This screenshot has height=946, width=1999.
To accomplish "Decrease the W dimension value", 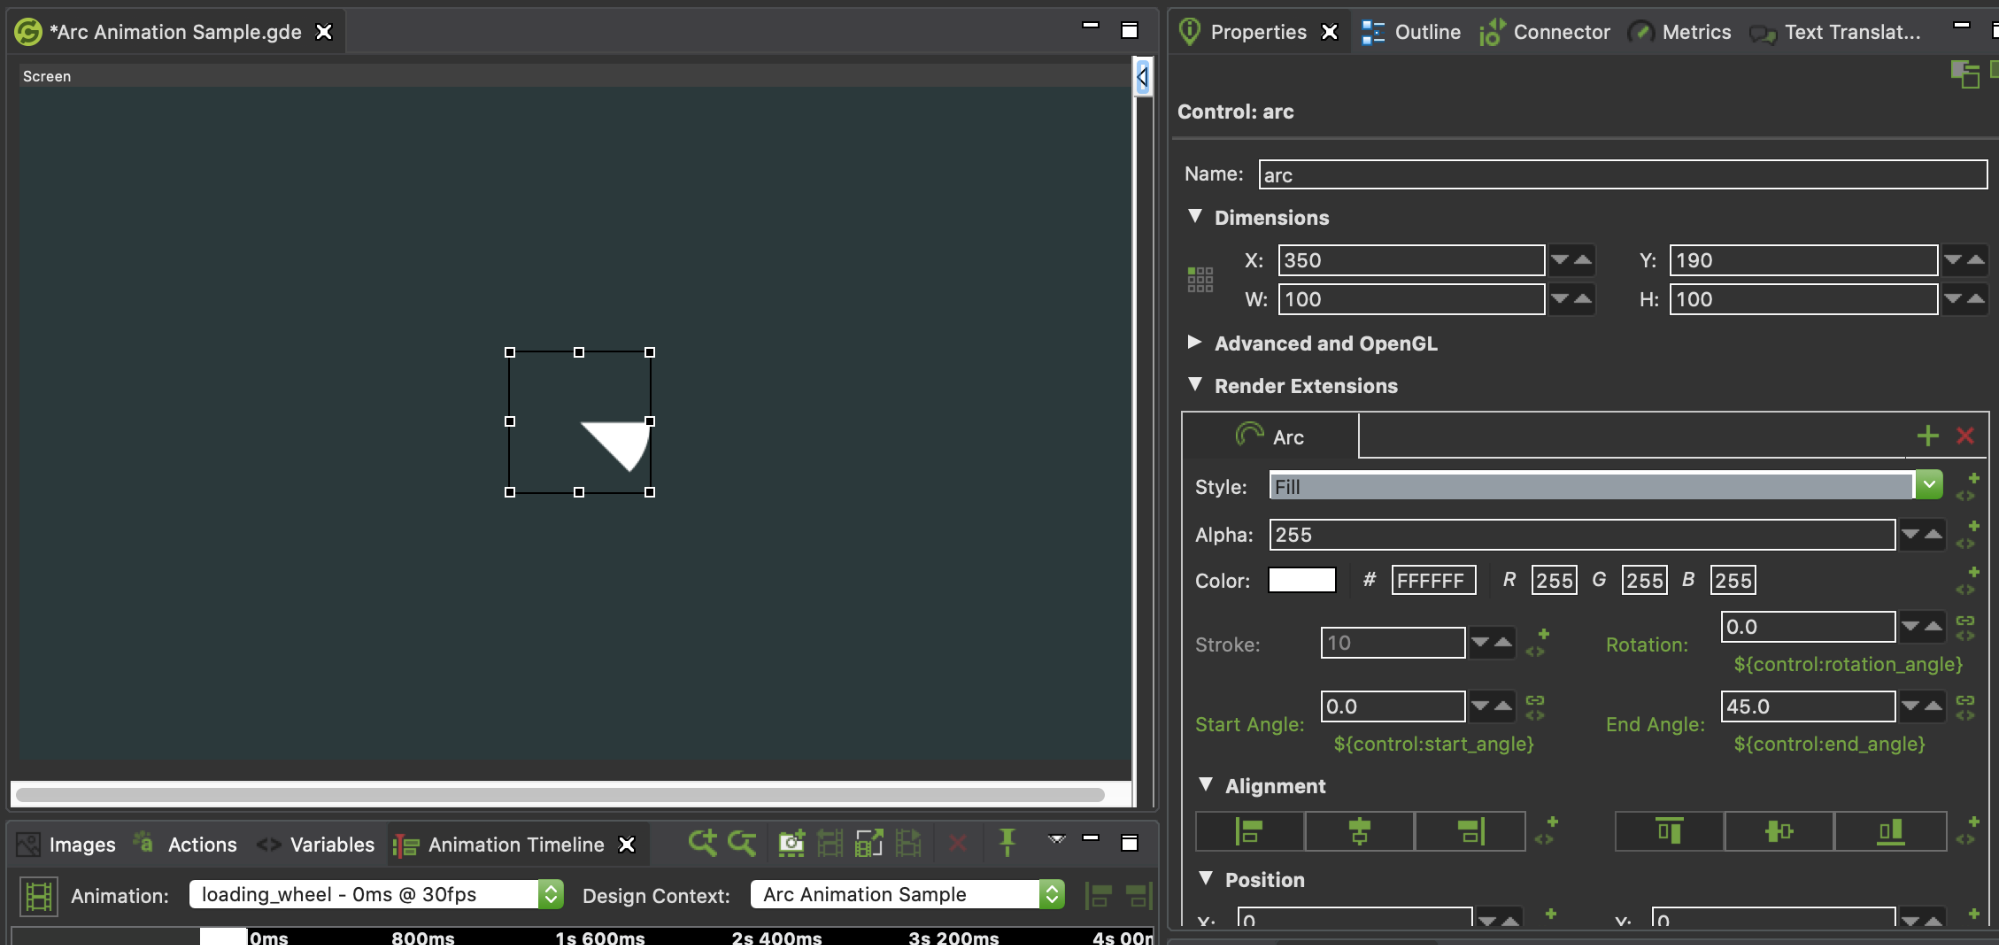I will tap(1560, 299).
